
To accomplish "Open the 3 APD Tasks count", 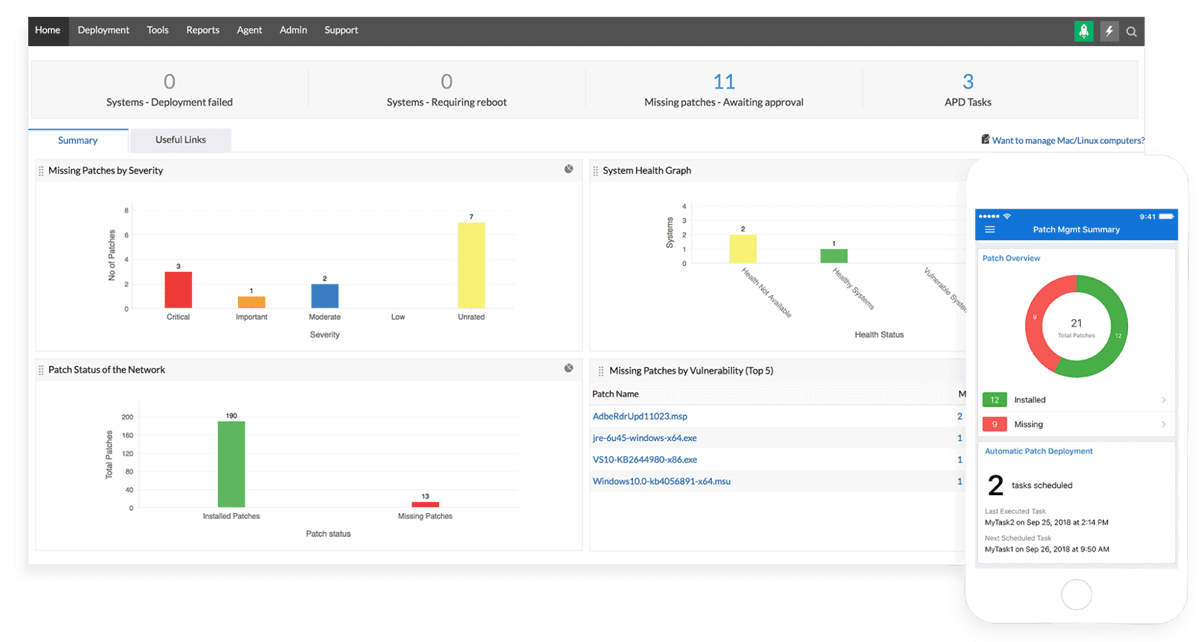I will tap(968, 82).
